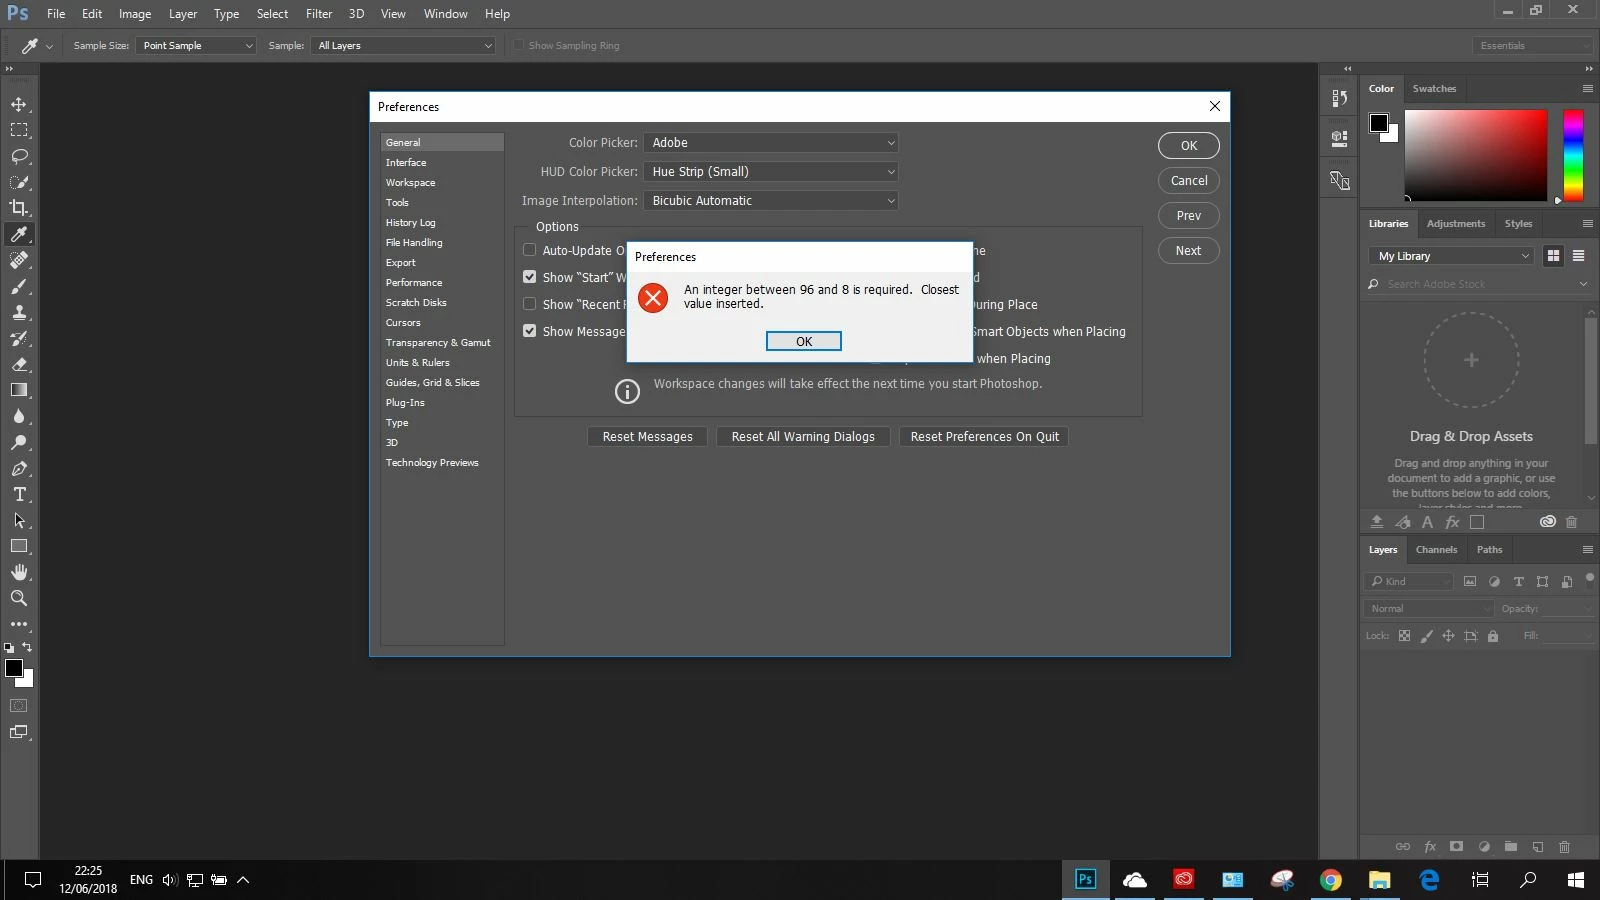Open the Color Picker dropdown
This screenshot has height=900, width=1600.
pos(771,143)
